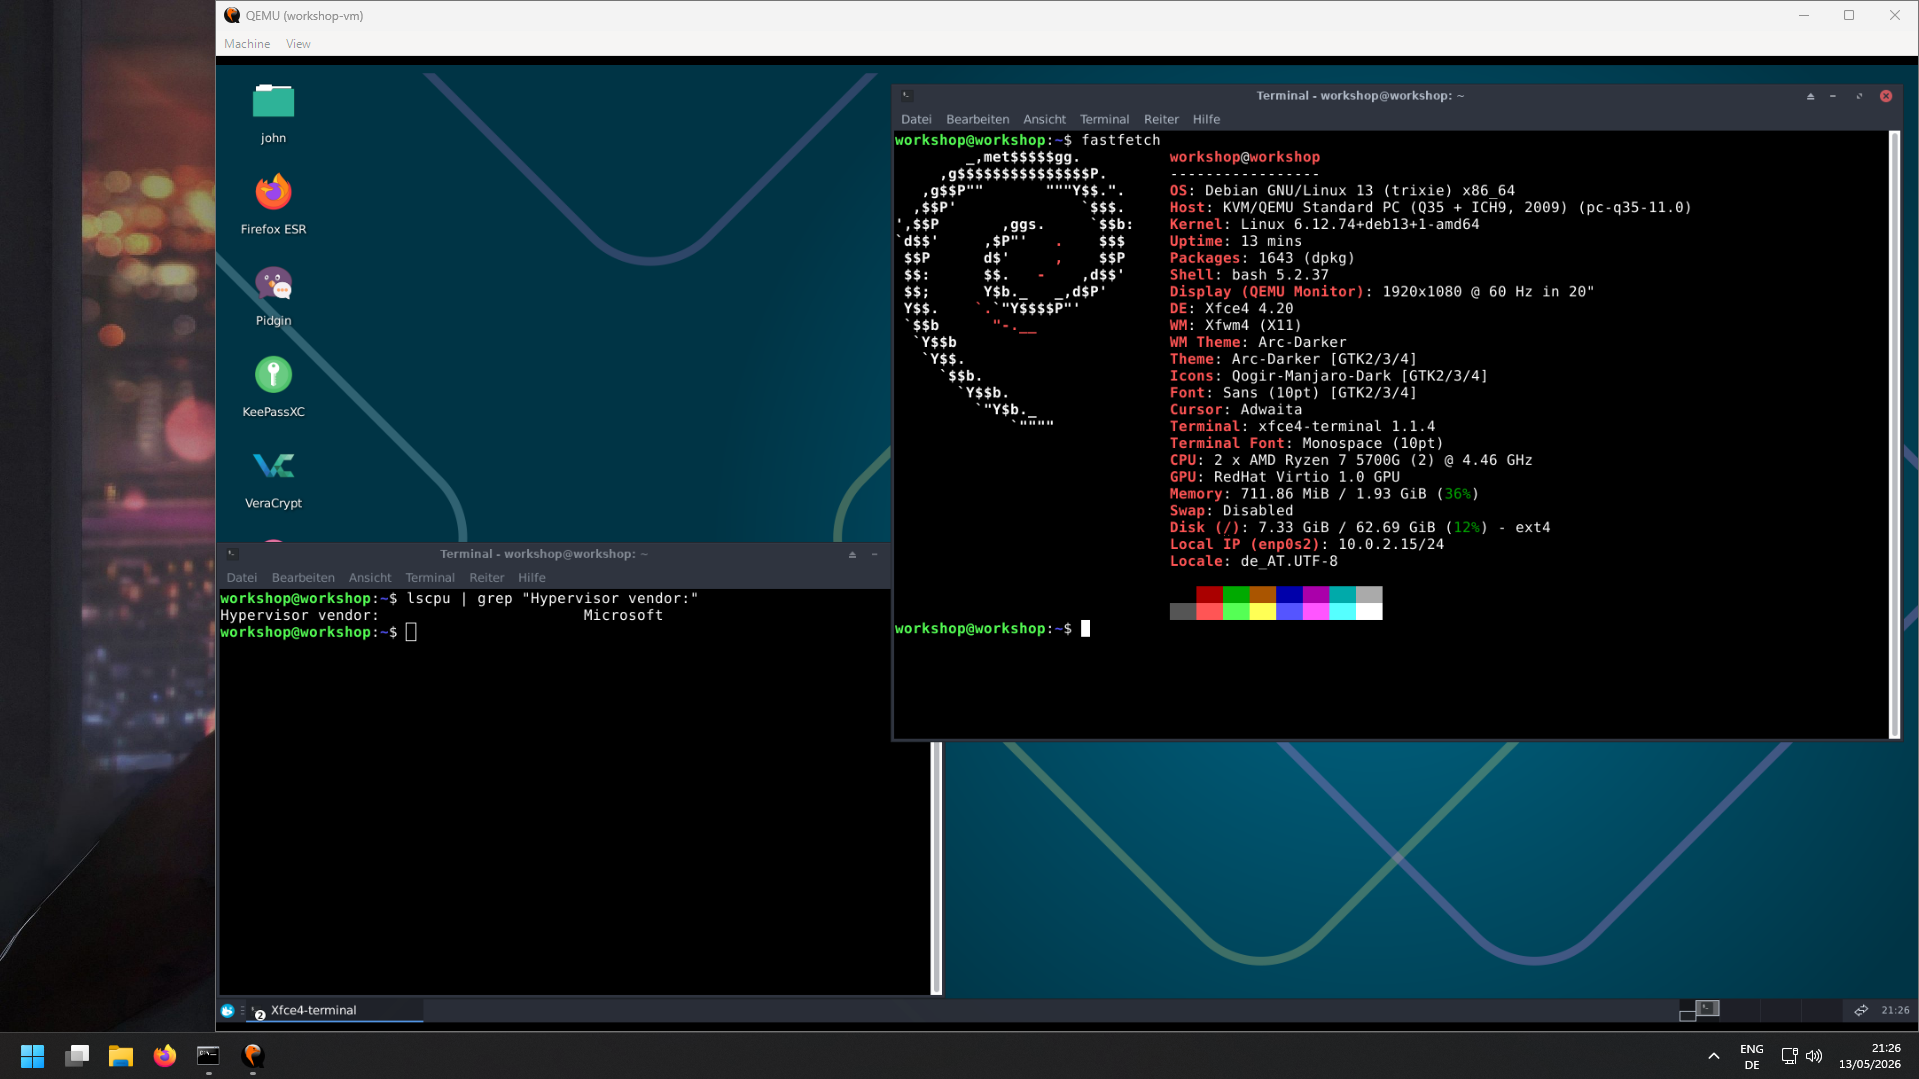This screenshot has height=1079, width=1919.
Task: Click the white block in fastfetch palette
Action: 1369,611
